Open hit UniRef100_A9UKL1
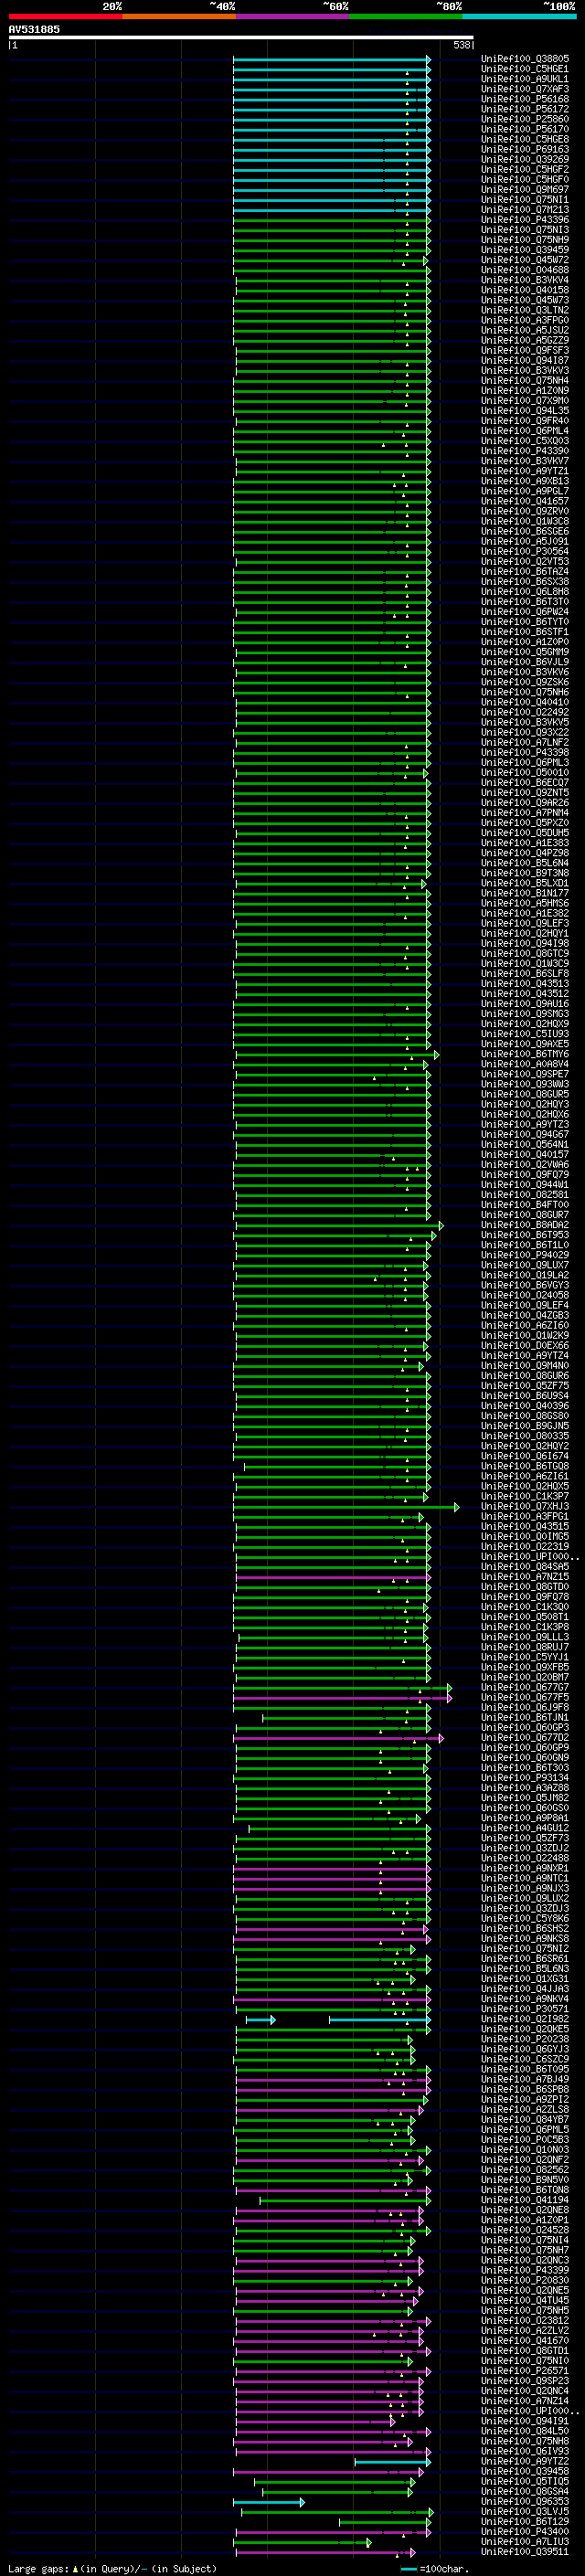The width and height of the screenshot is (585, 2576). (x=525, y=79)
